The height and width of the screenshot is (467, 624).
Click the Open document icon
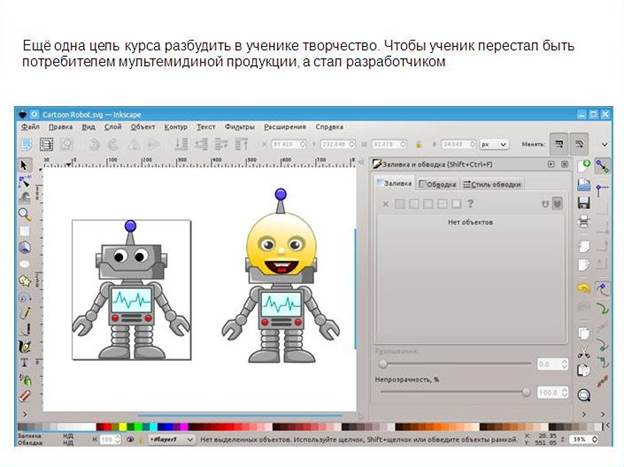pyautogui.click(x=584, y=184)
